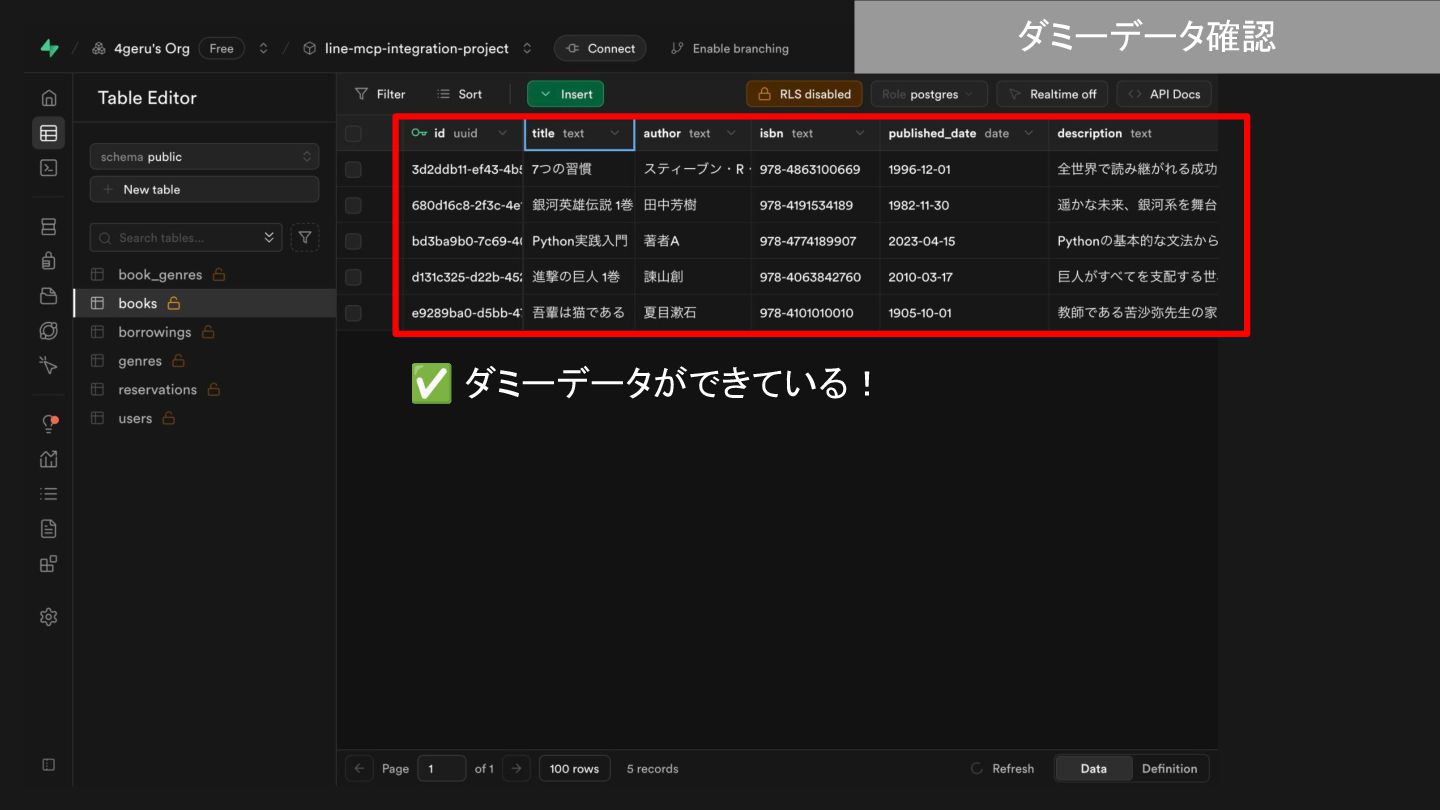Image resolution: width=1440 pixels, height=810 pixels.
Task: Toggle the Realtime off button
Action: [1052, 94]
